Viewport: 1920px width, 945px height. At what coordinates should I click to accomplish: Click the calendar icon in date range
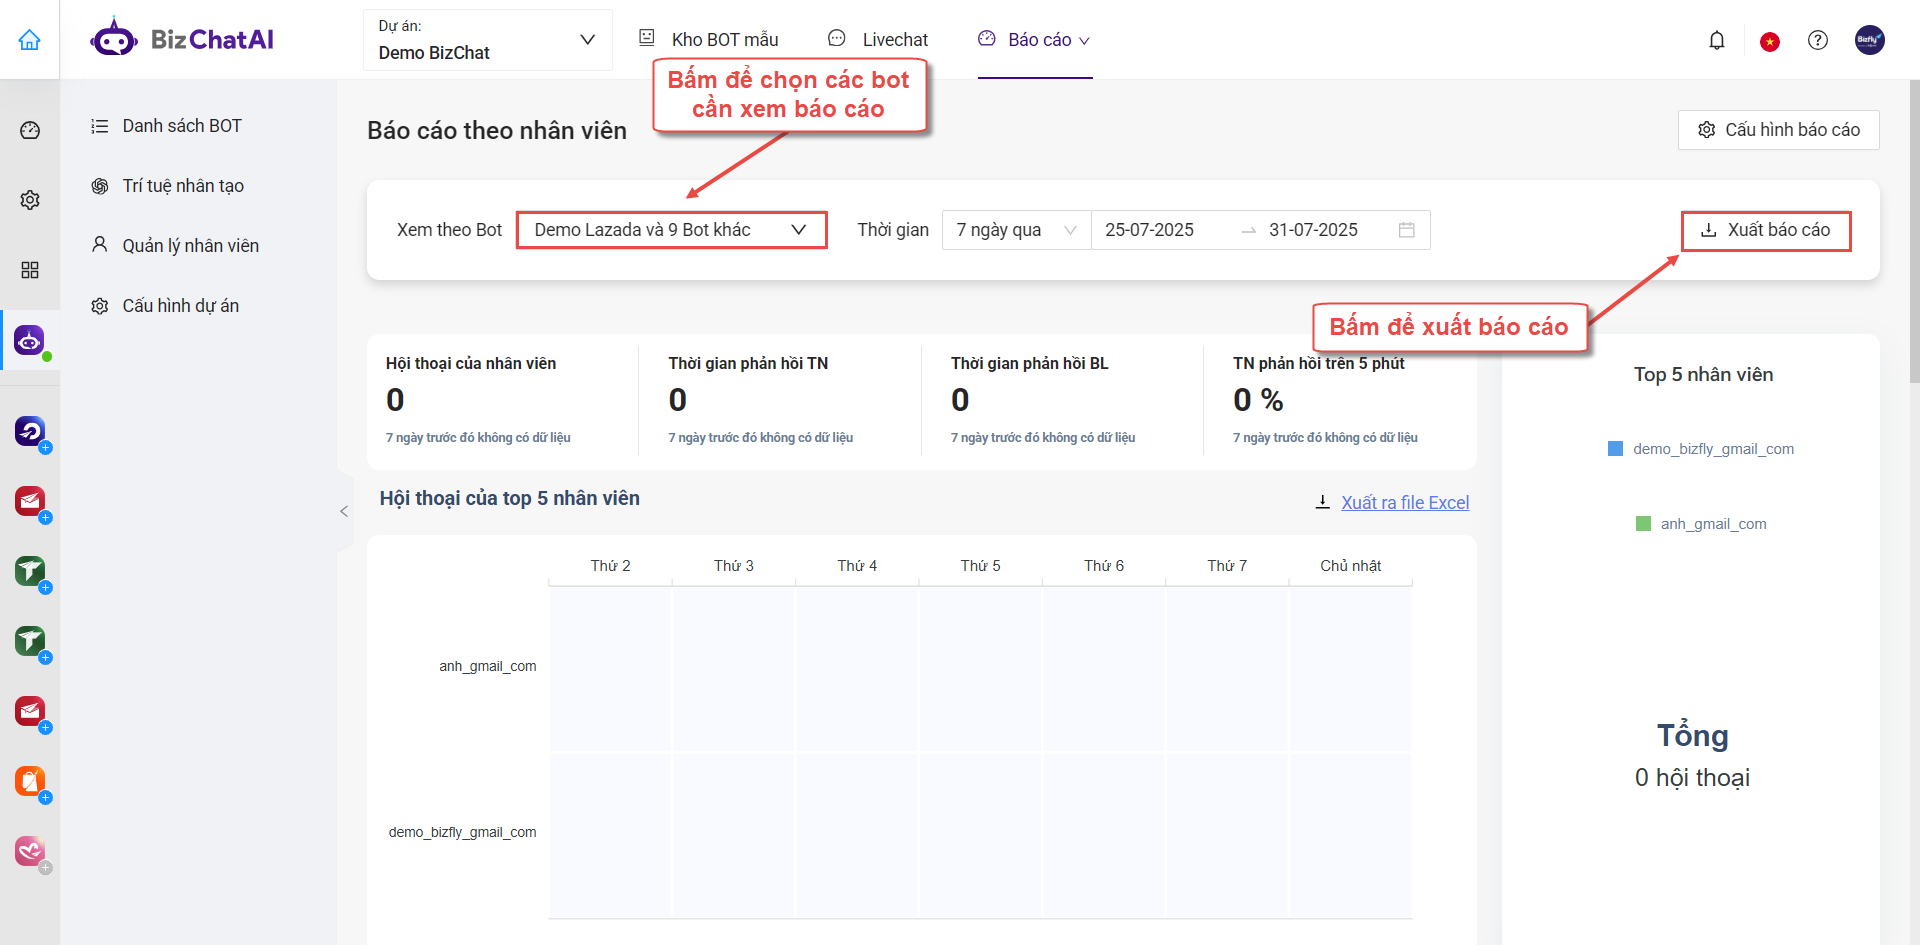[1406, 230]
